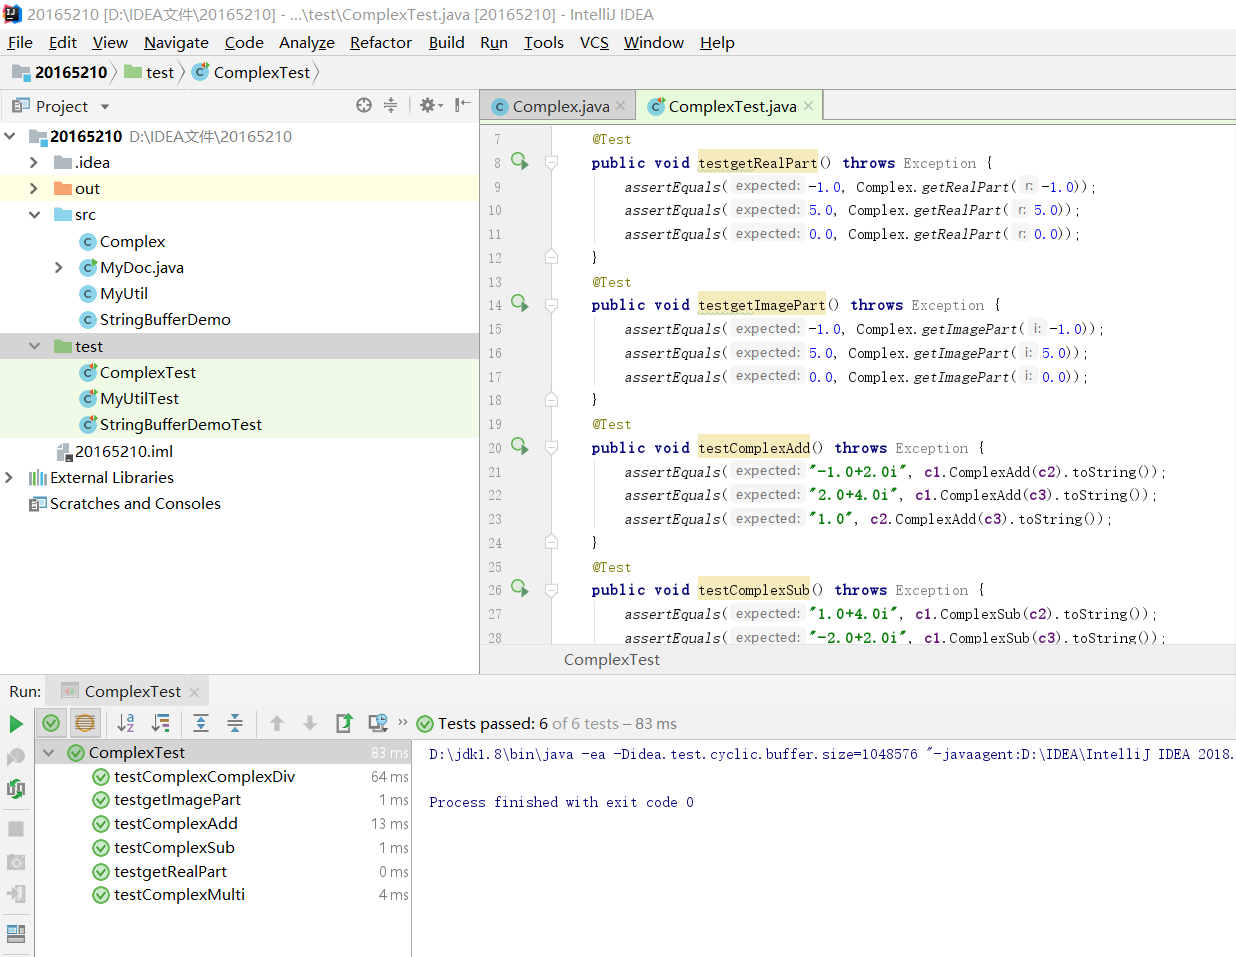Run testComplexAdd via gutter icon
Viewport: 1236px width, 957px height.
tap(519, 446)
